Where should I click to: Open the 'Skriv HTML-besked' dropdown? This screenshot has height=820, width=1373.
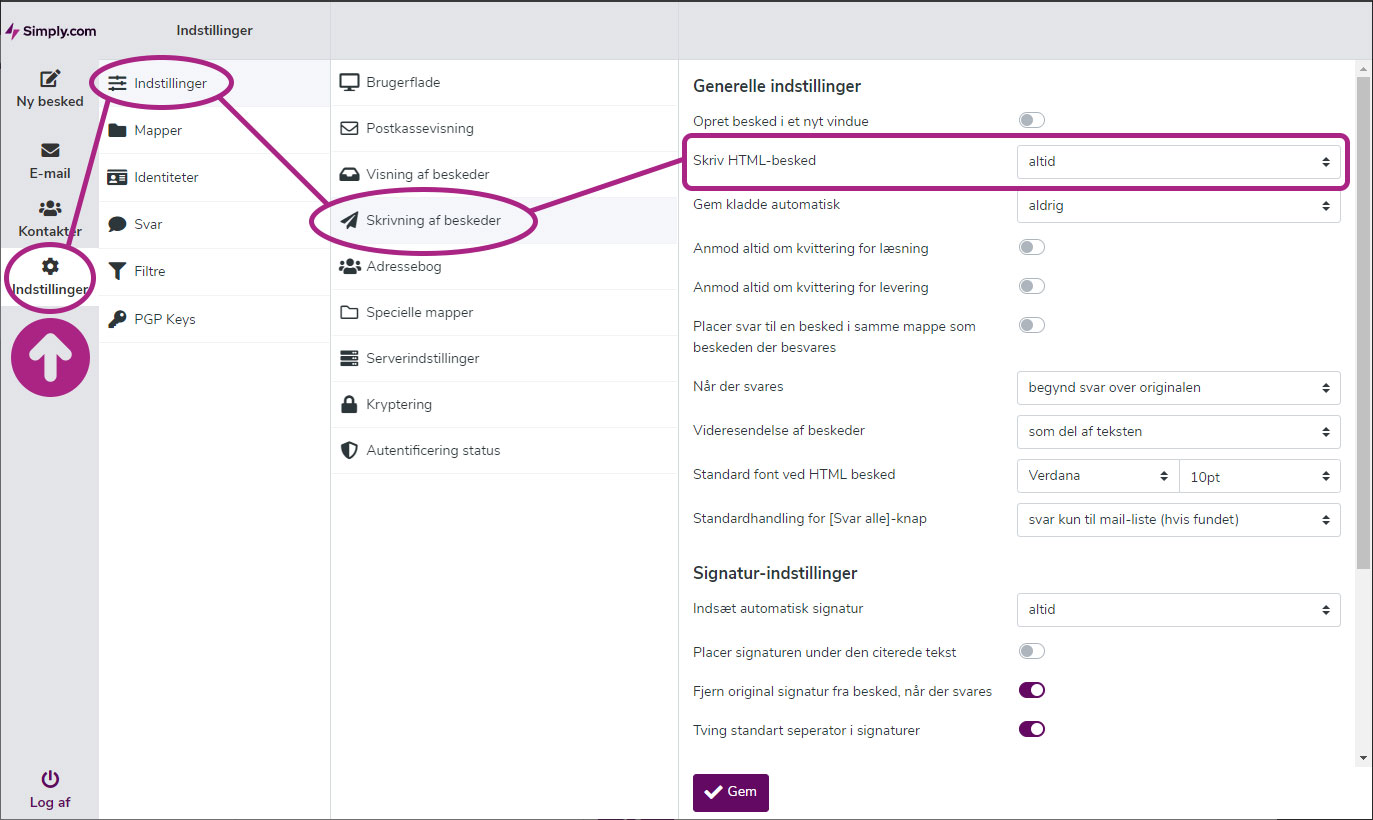(x=1178, y=161)
